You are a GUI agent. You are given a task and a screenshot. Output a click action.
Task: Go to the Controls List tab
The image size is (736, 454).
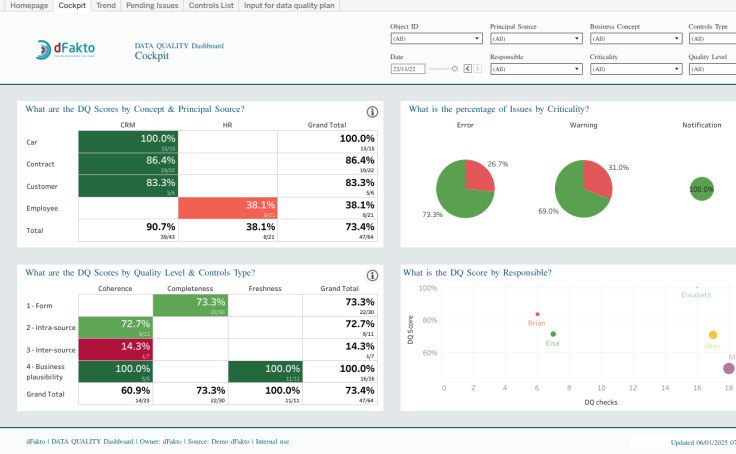coord(211,6)
